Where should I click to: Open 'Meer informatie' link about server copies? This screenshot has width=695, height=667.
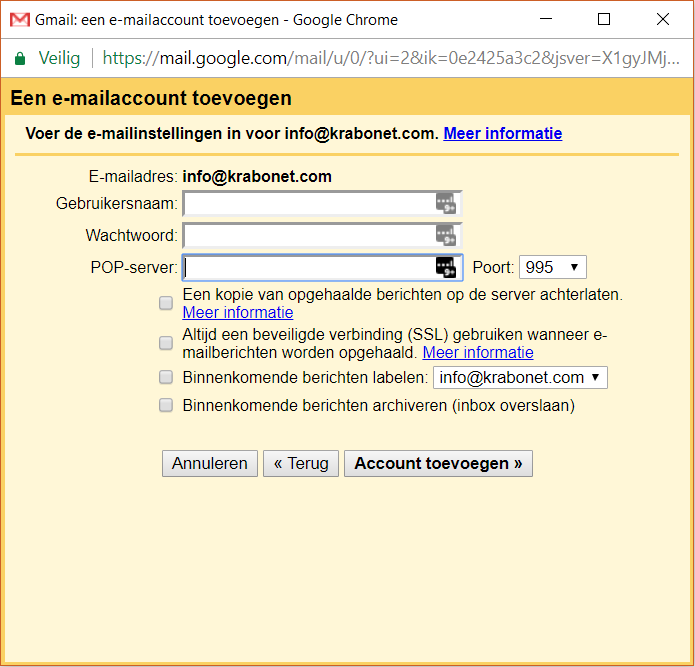tap(238, 313)
